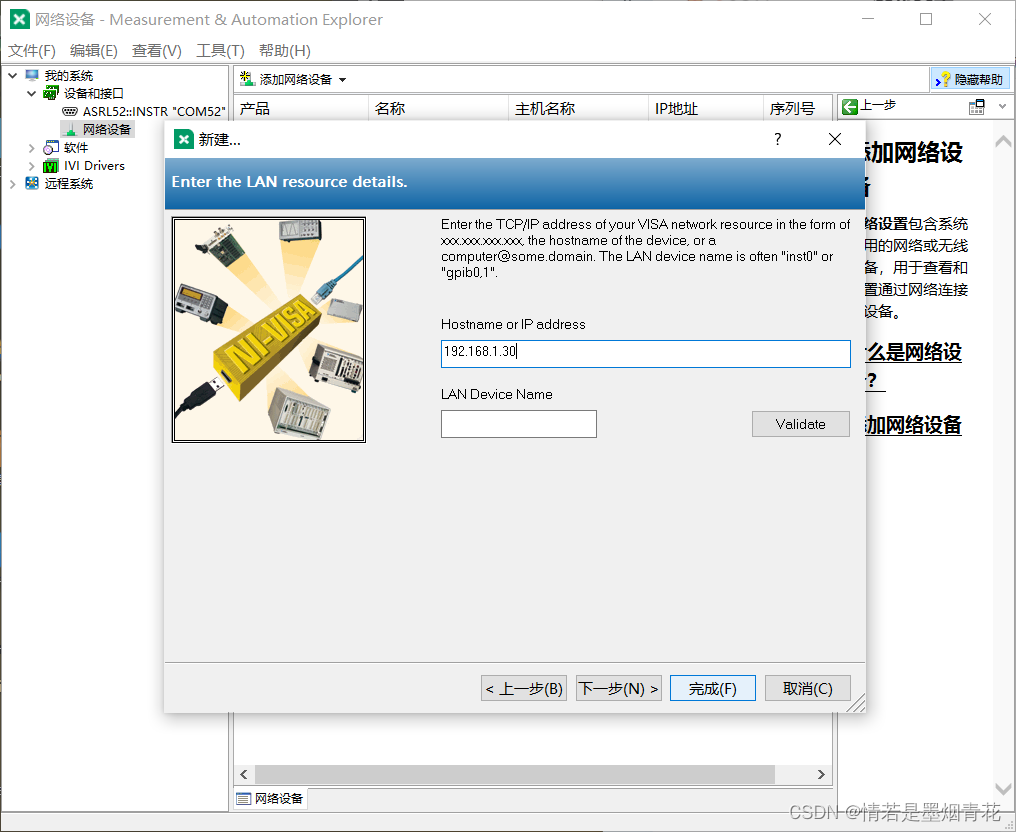This screenshot has height=832, width=1016.
Task: Click the 我的系统 computer icon
Action: click(x=32, y=75)
